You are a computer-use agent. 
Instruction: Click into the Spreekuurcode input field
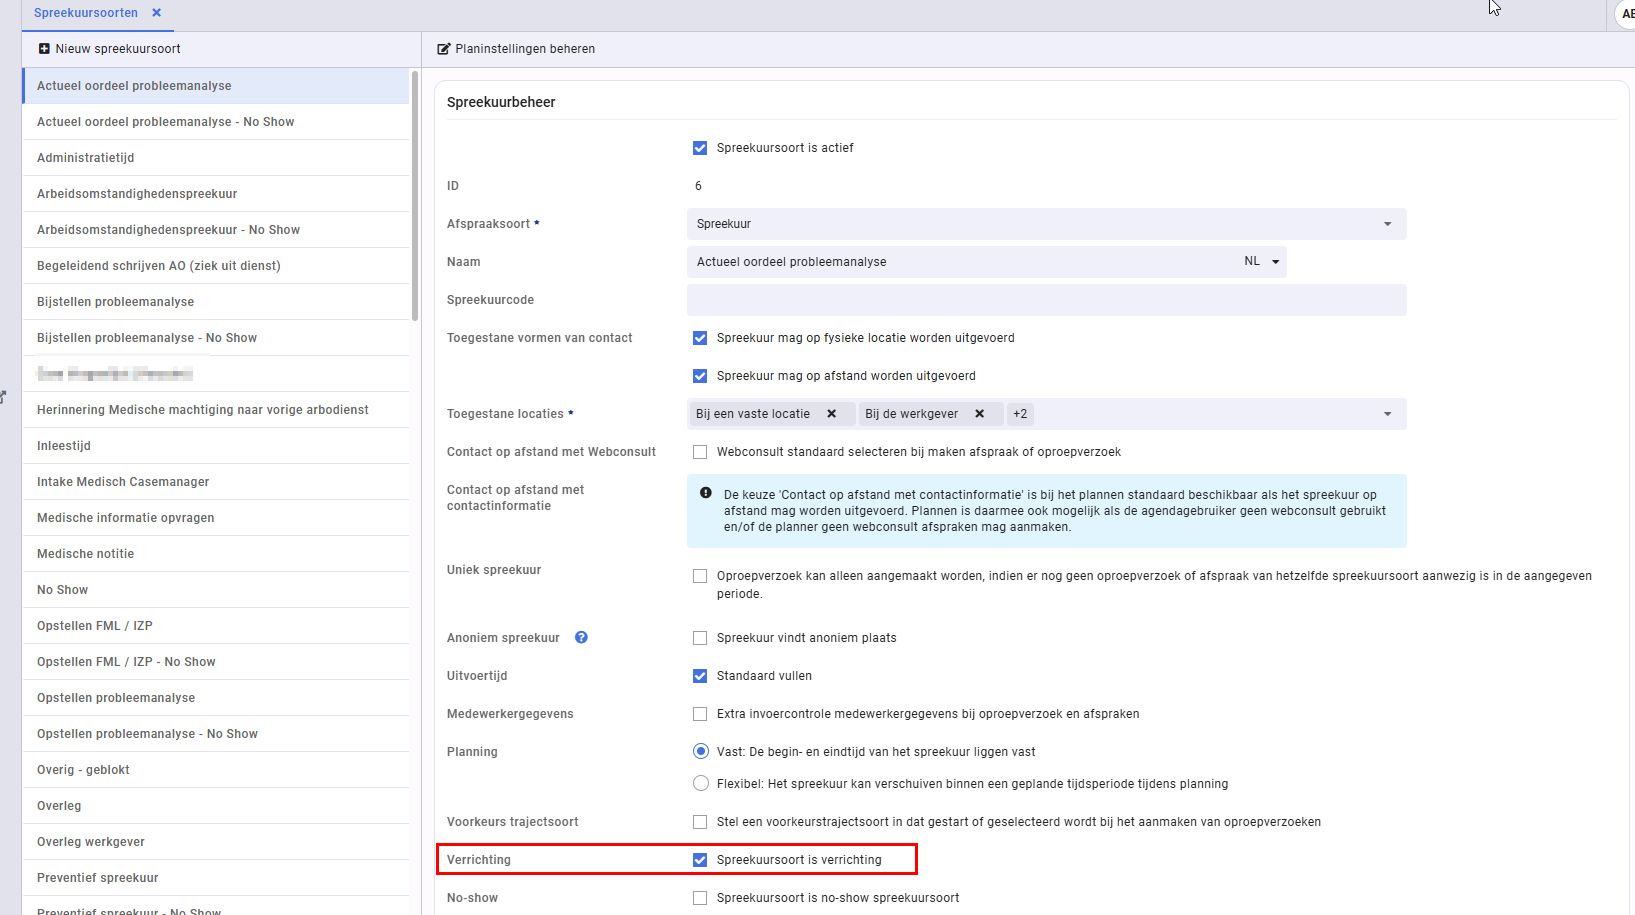(1046, 300)
